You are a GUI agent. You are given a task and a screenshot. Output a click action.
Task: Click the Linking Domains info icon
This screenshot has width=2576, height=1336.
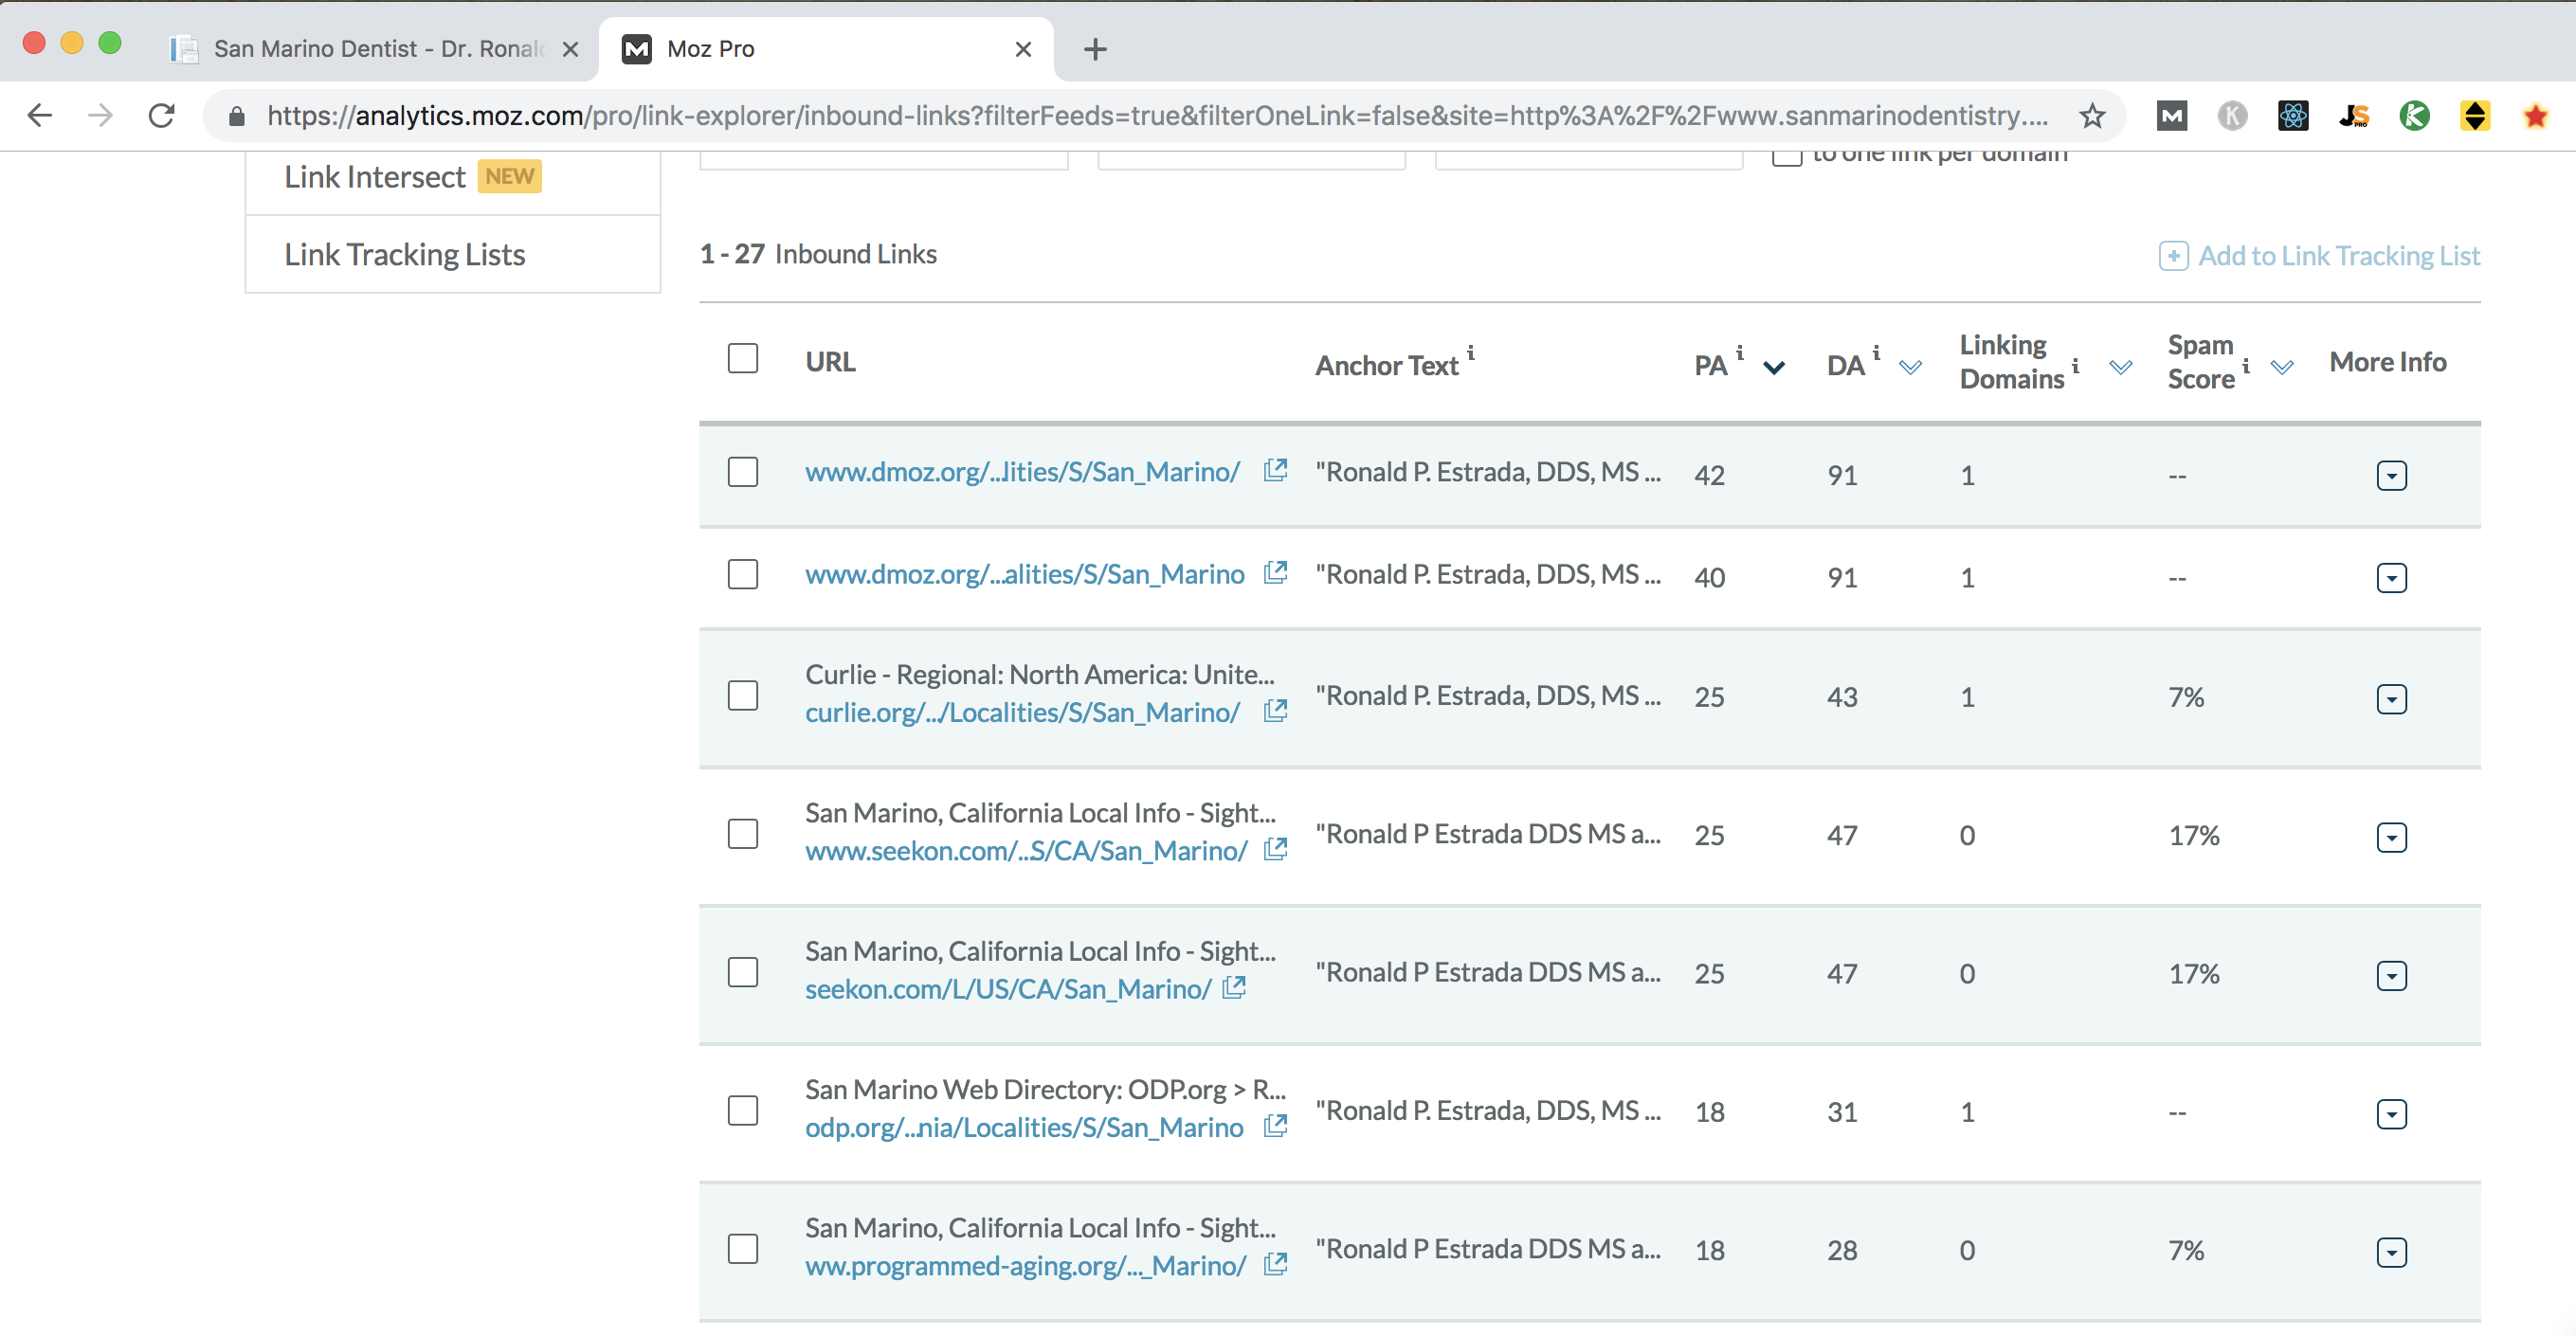pyautogui.click(x=2076, y=366)
